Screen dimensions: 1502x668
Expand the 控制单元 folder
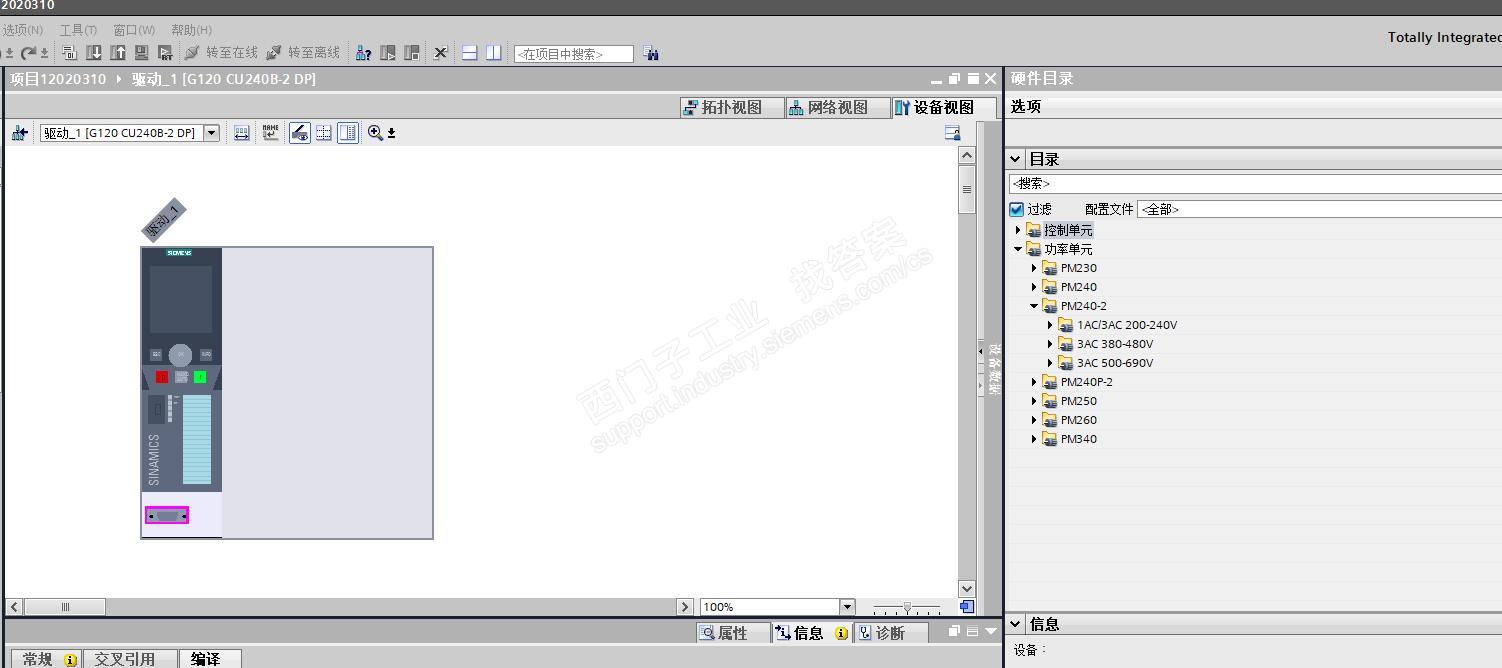click(x=1019, y=230)
